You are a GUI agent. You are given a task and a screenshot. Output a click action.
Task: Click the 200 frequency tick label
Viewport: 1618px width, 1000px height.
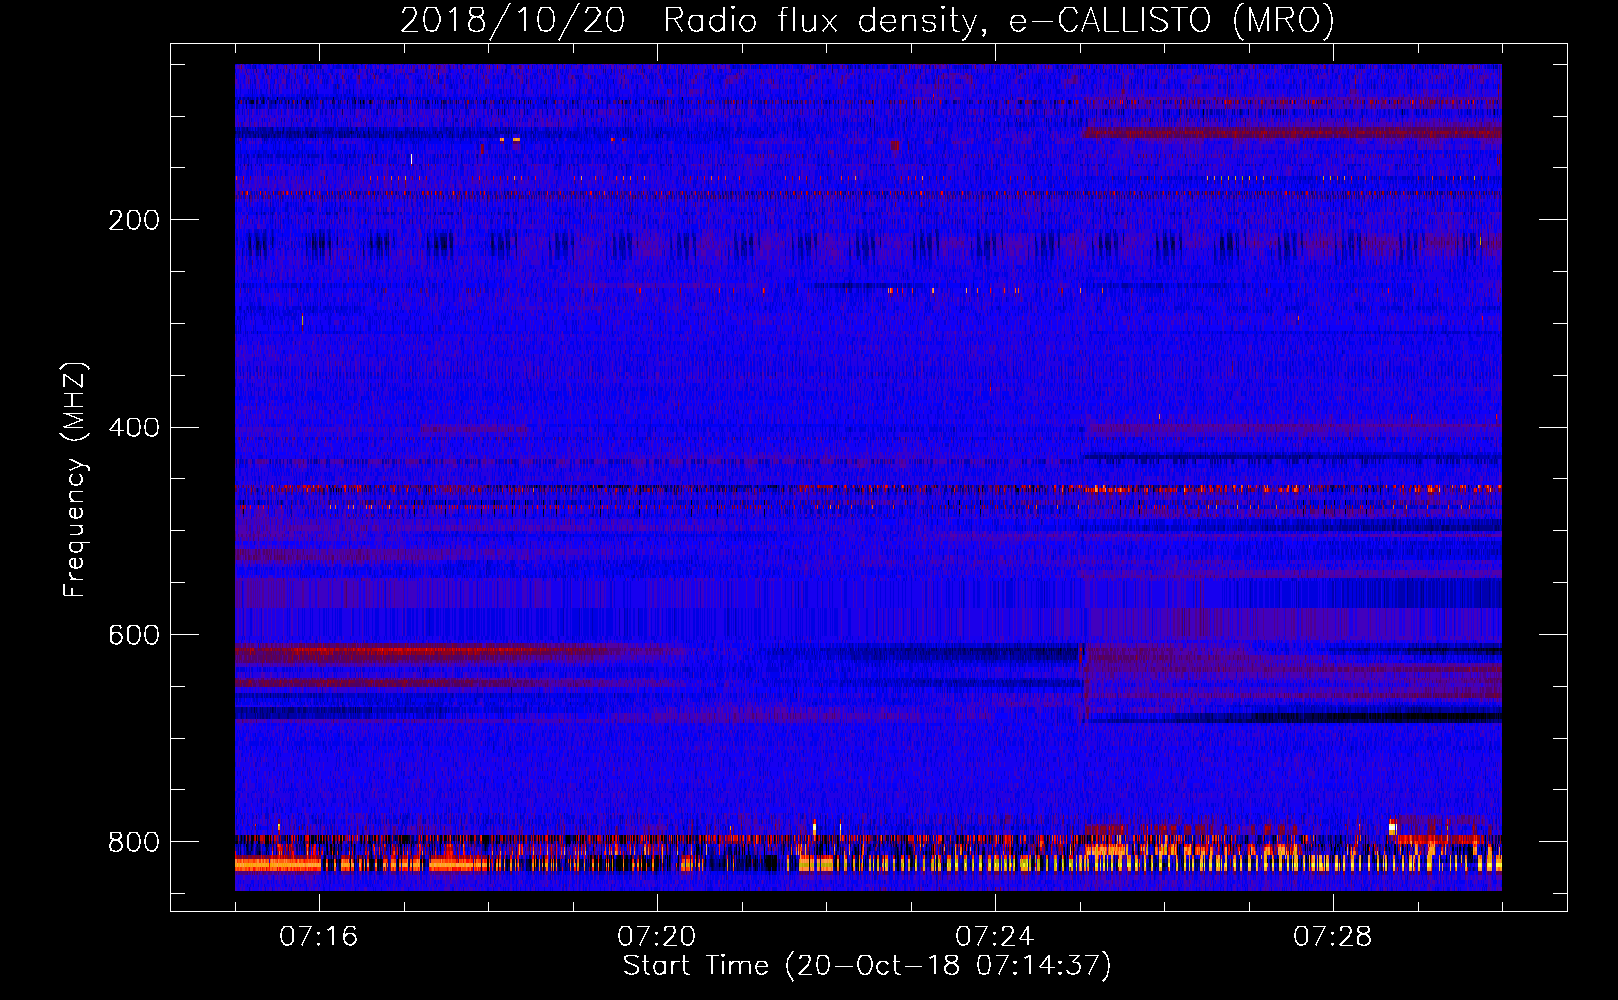(134, 220)
